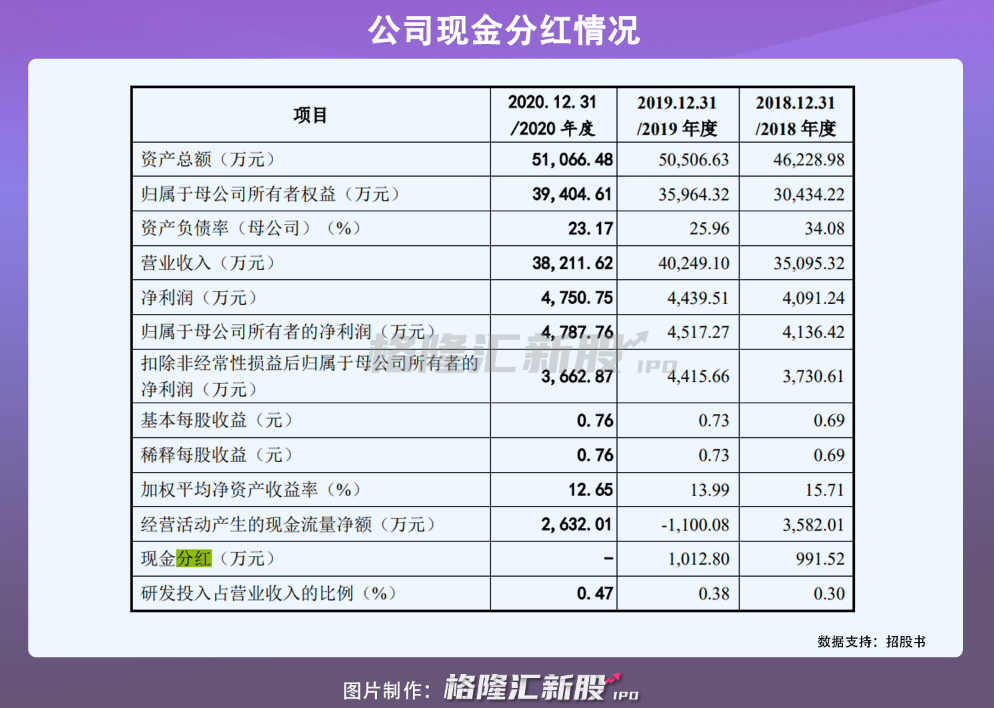Select row label 资产负债率（母公司）（%）
Viewport: 994px width, 708px height.
(x=250, y=228)
